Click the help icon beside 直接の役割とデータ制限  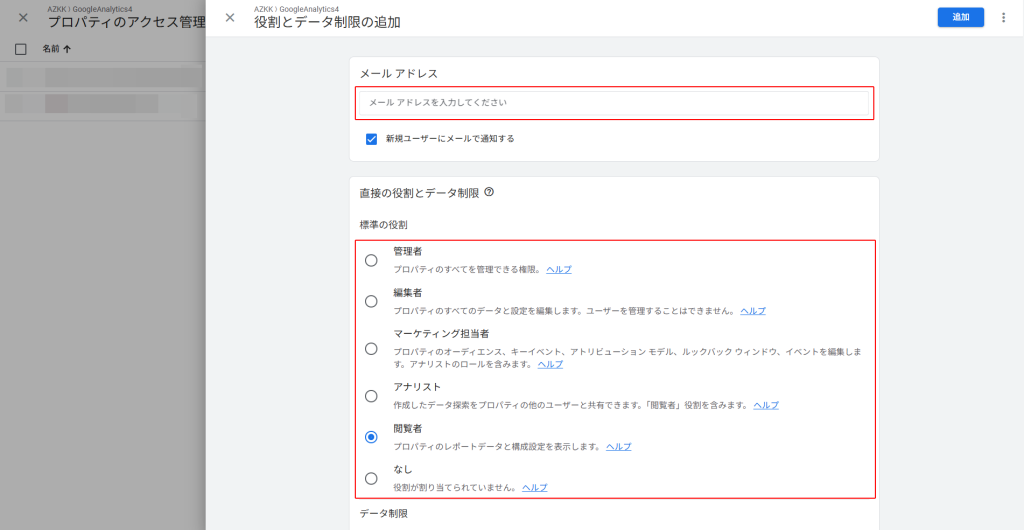click(489, 192)
